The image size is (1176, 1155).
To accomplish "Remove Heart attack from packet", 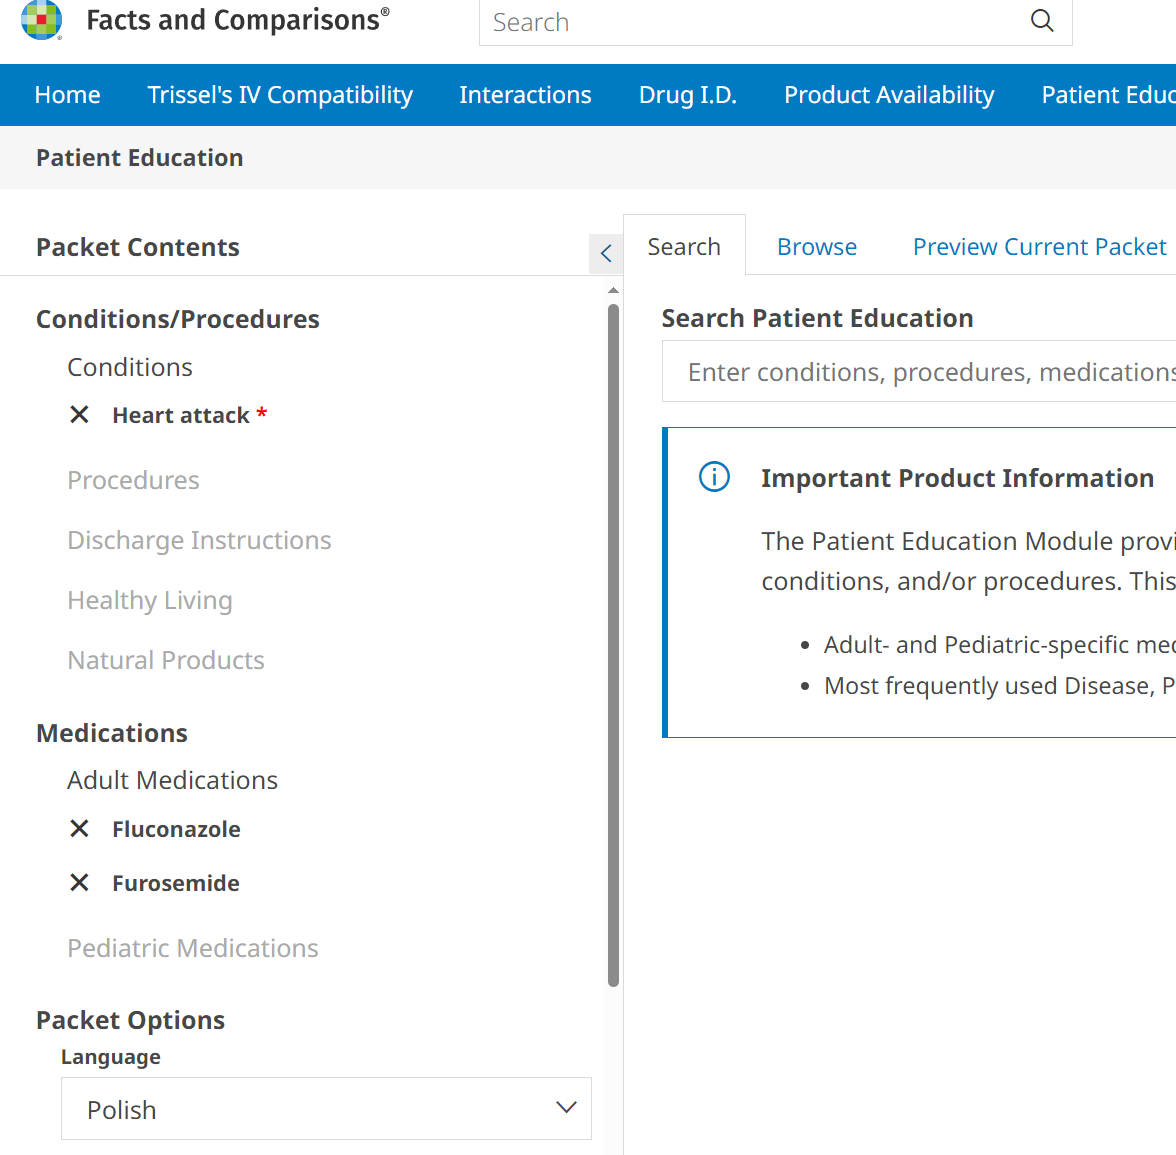I will 80,415.
